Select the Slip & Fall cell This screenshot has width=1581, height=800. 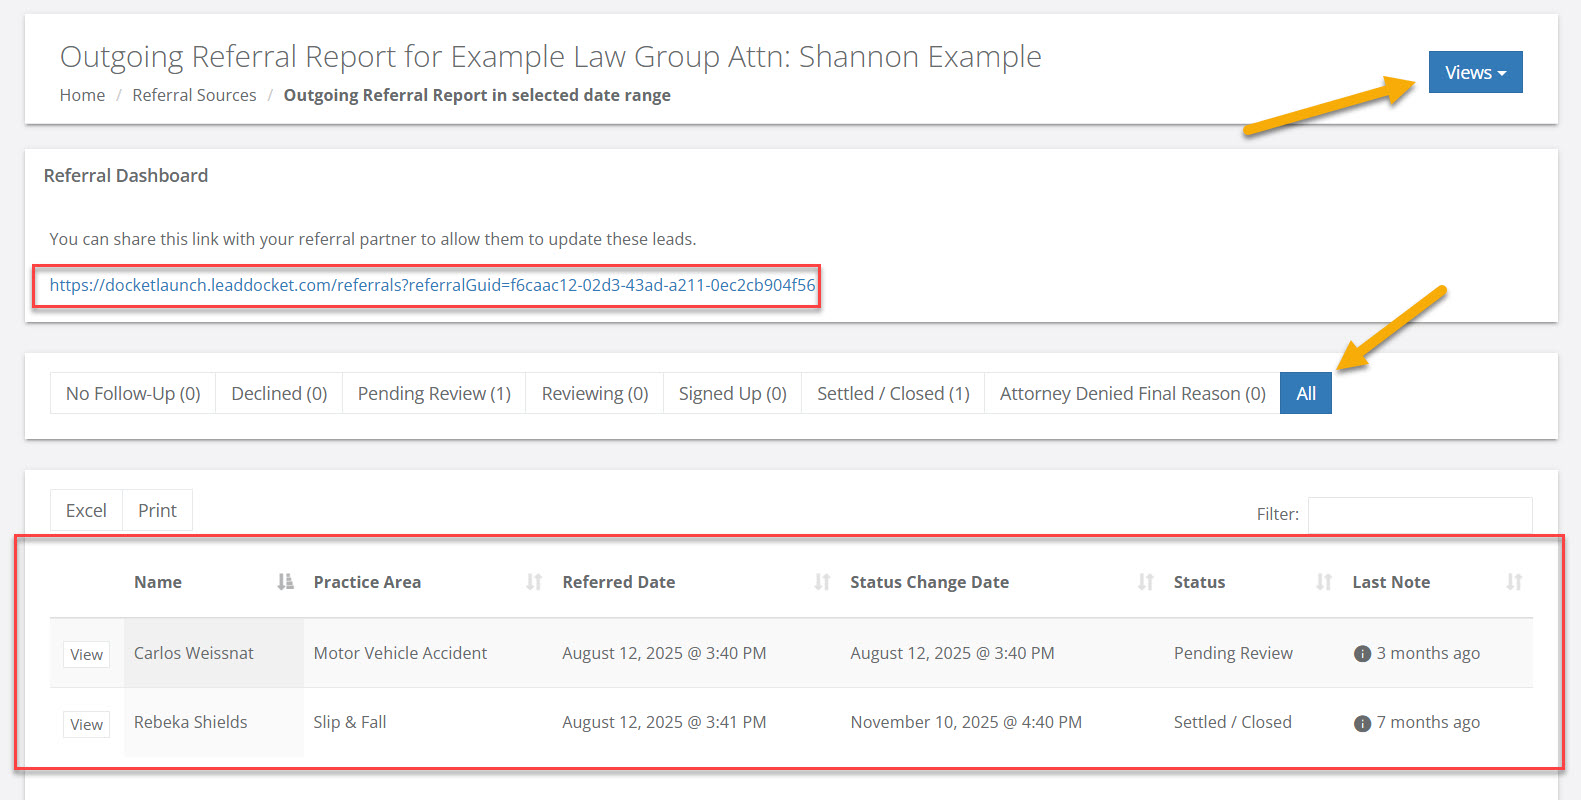coord(428,722)
